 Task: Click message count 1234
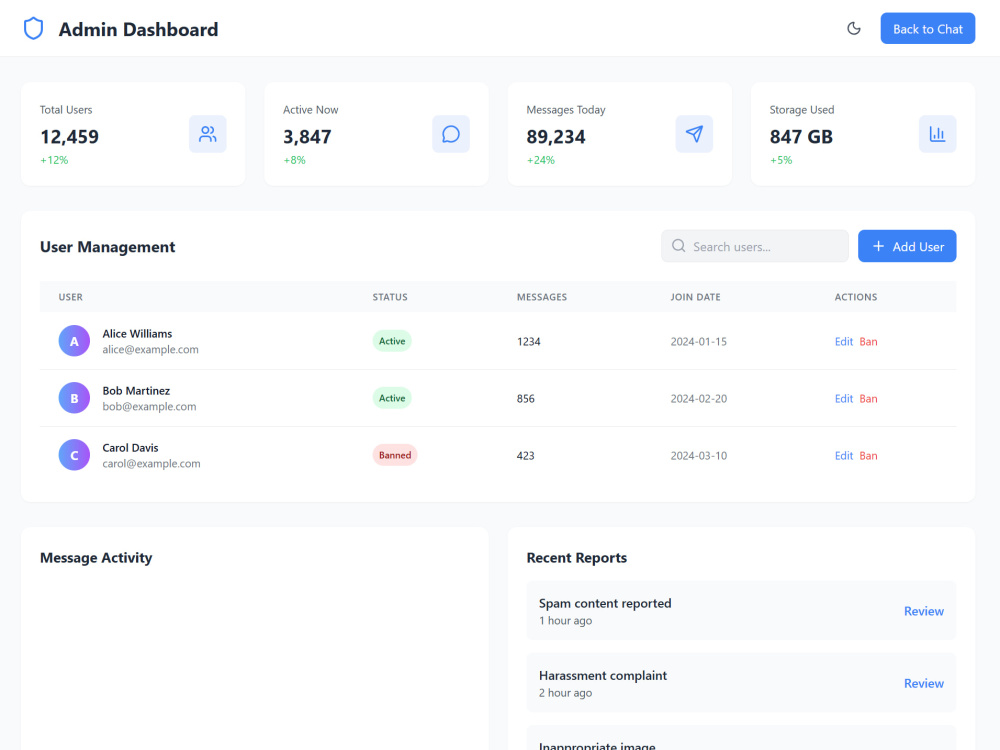click(528, 342)
